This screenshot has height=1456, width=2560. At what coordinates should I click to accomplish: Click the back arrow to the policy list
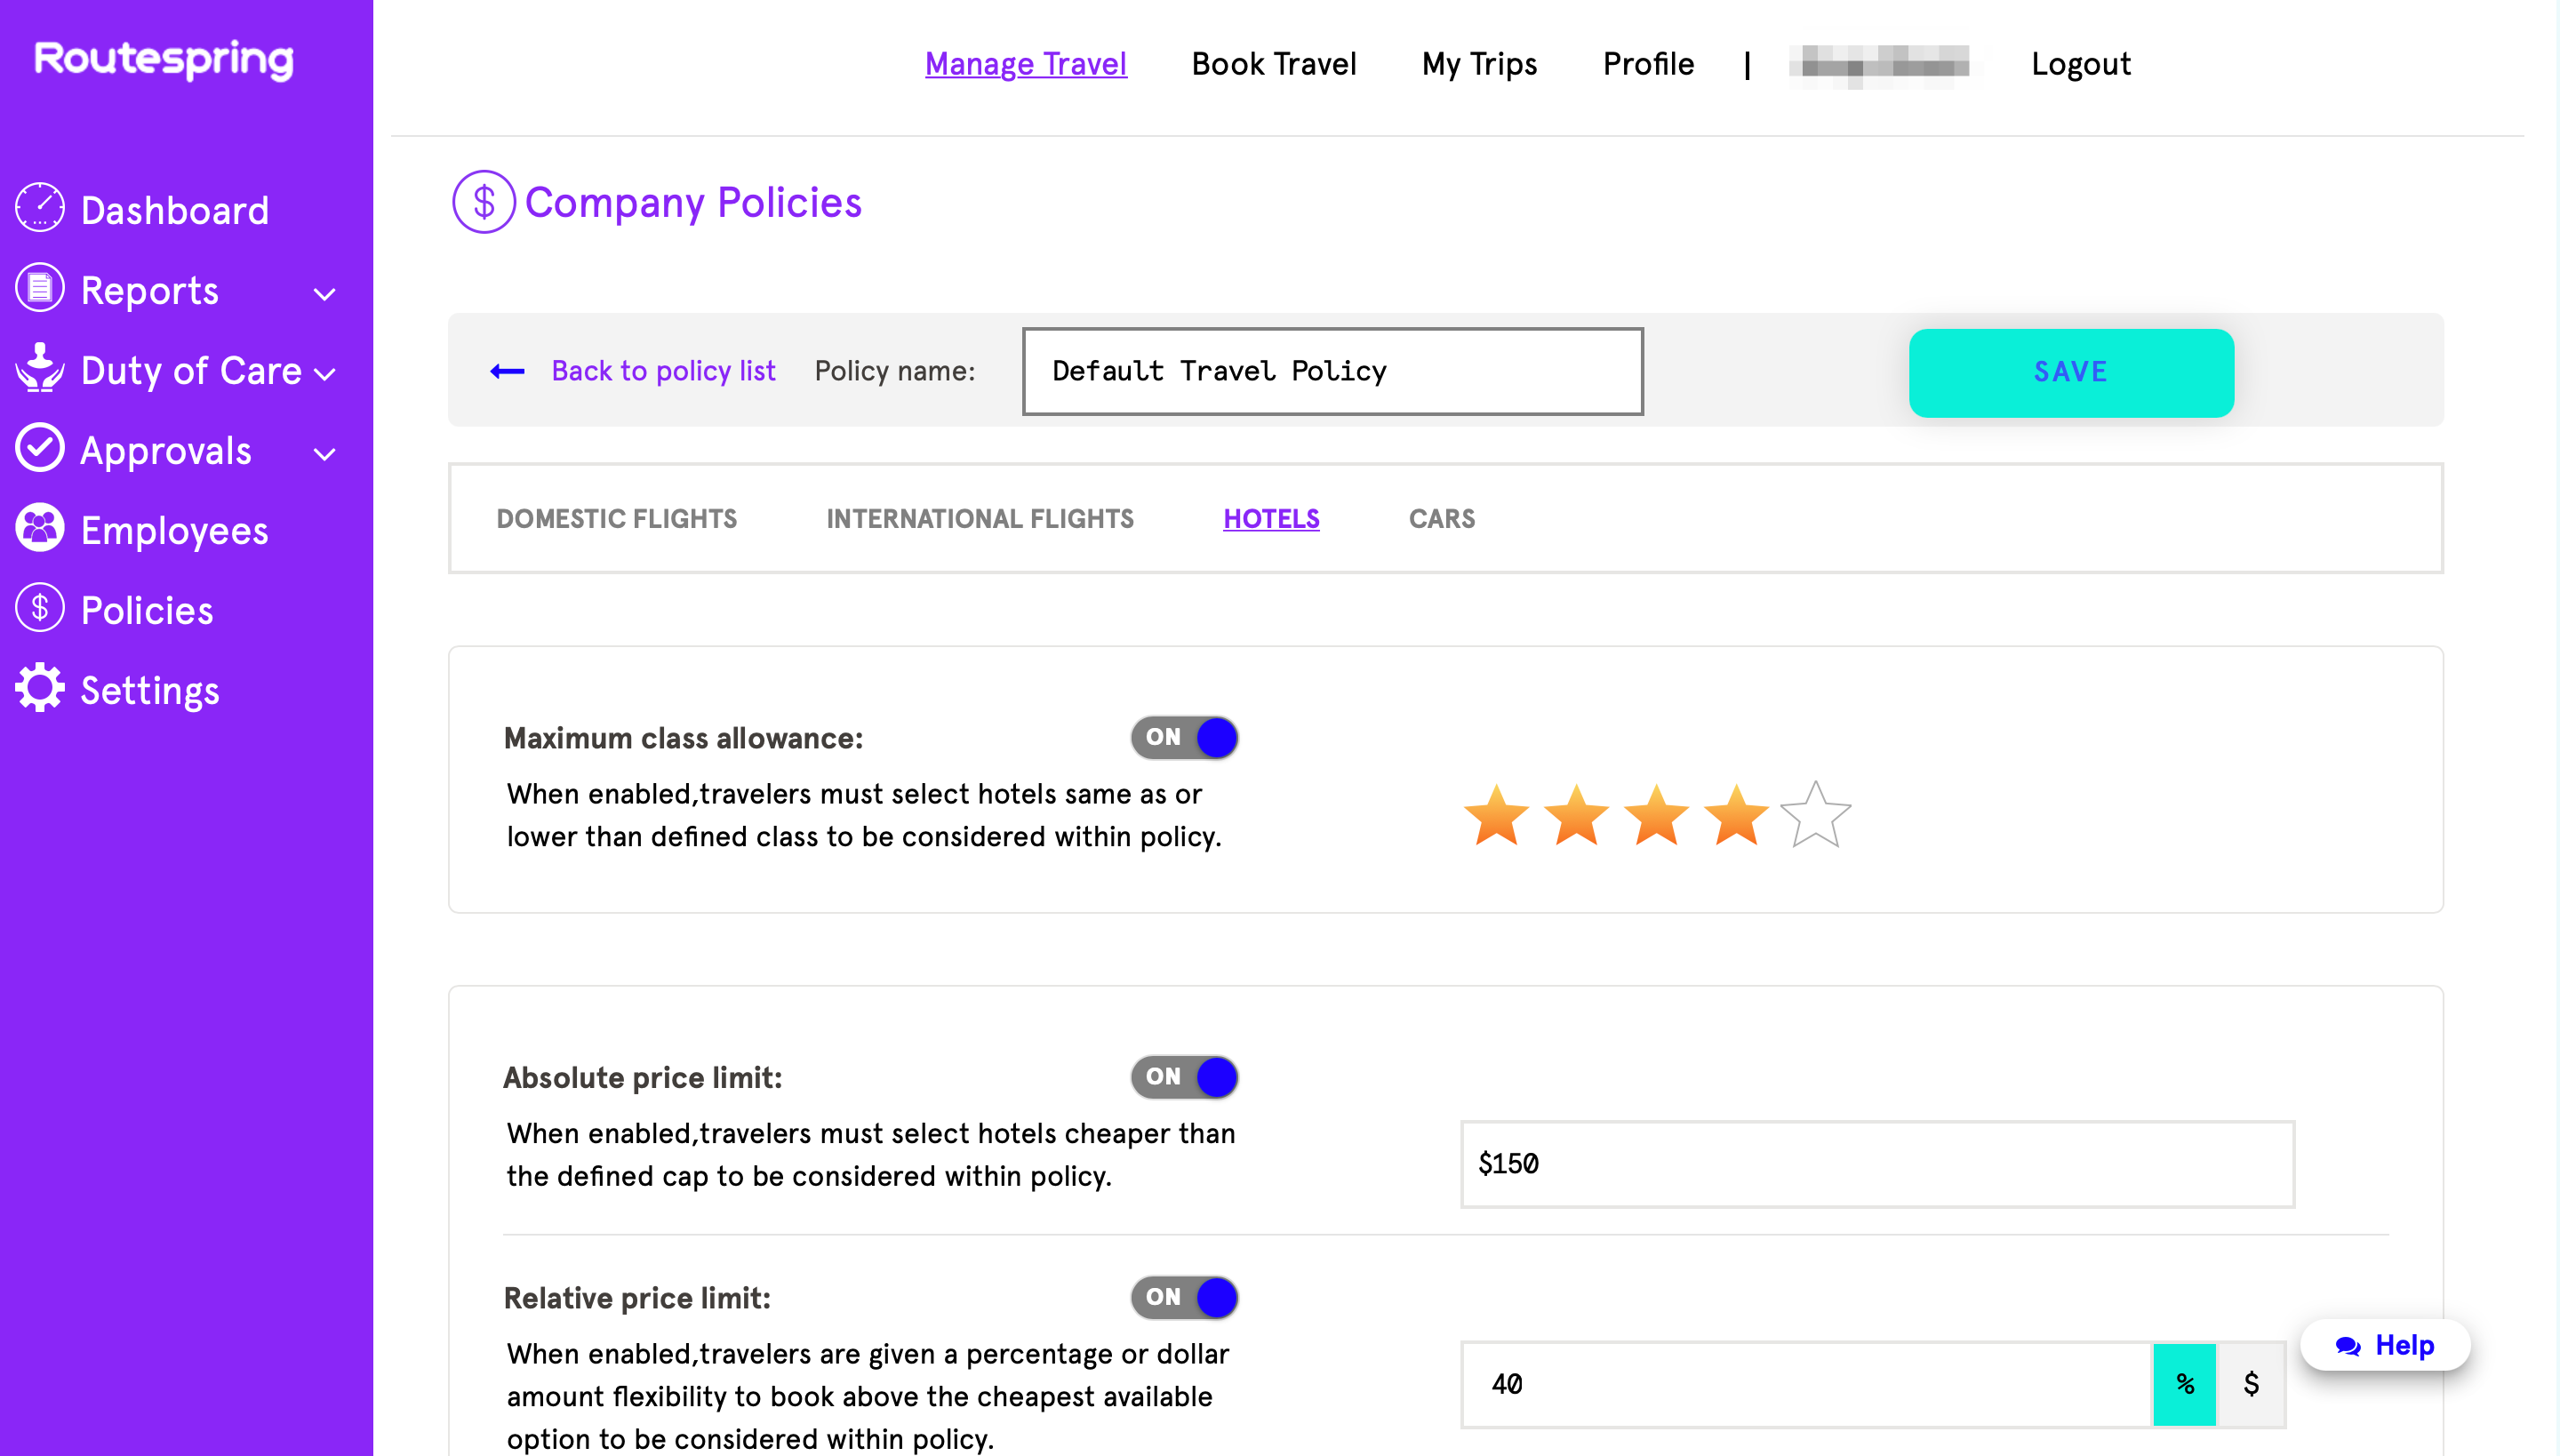pos(508,371)
